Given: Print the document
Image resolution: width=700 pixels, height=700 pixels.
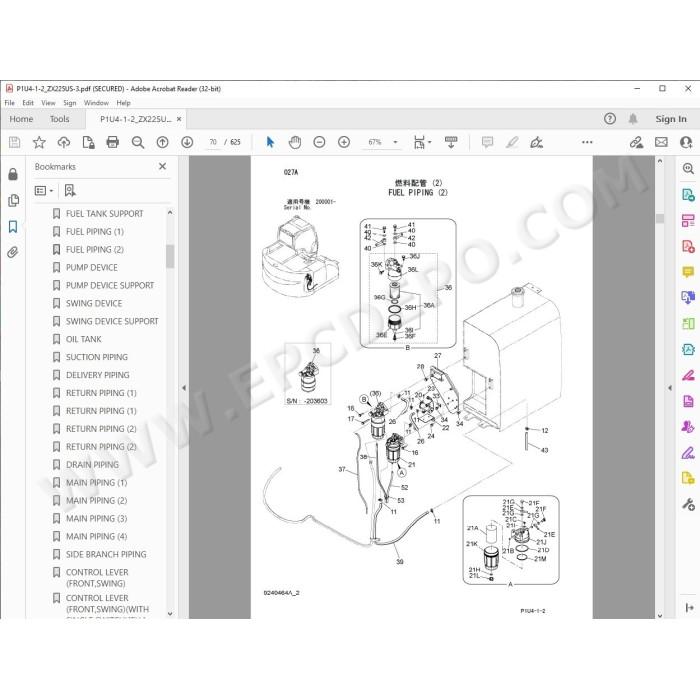Looking at the screenshot, I should click(x=112, y=142).
